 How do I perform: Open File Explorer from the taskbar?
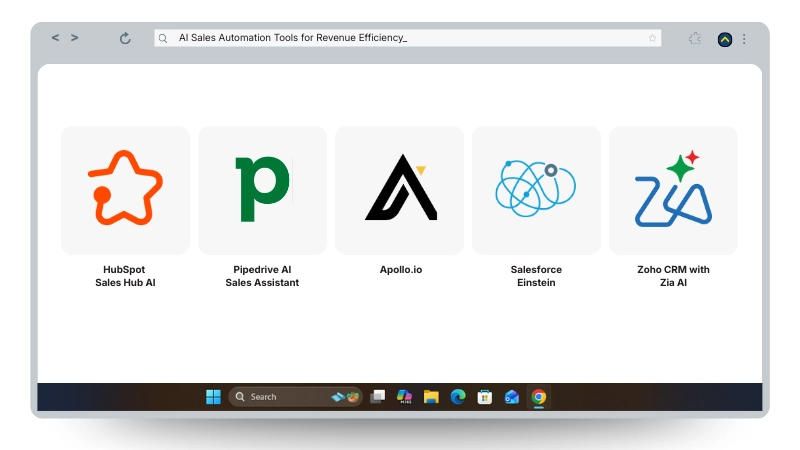pos(431,396)
